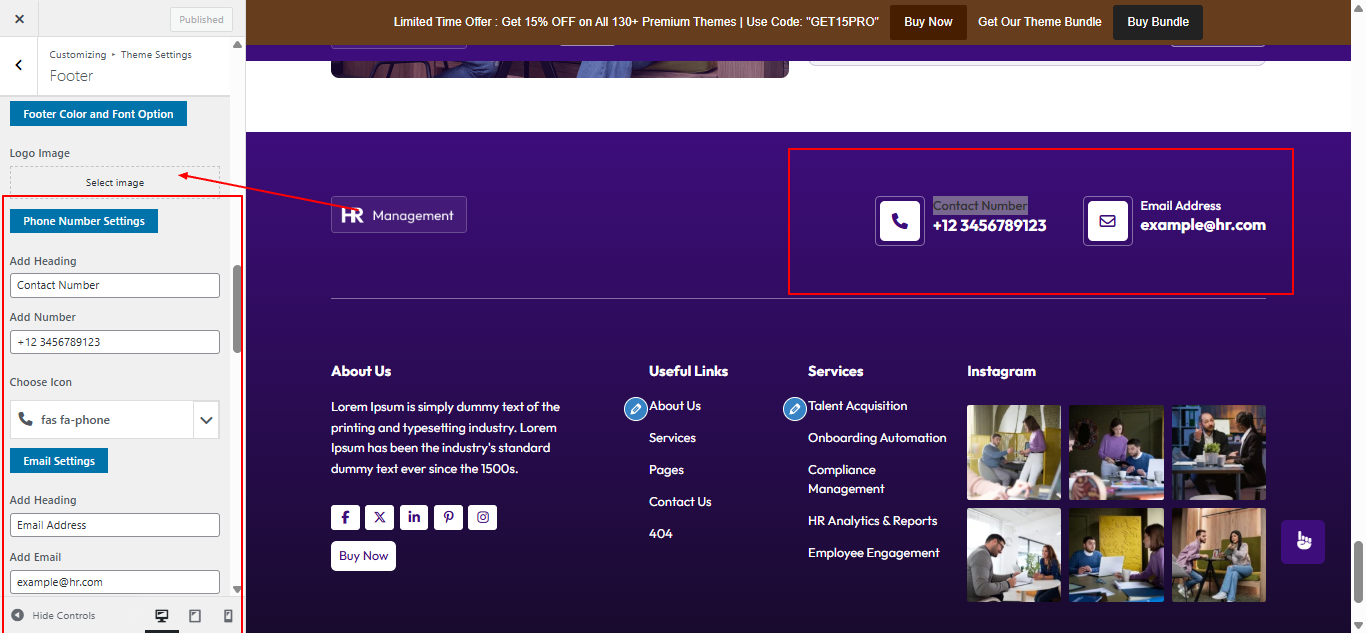
Task: Expand Email Settings section
Action: pyautogui.click(x=58, y=460)
